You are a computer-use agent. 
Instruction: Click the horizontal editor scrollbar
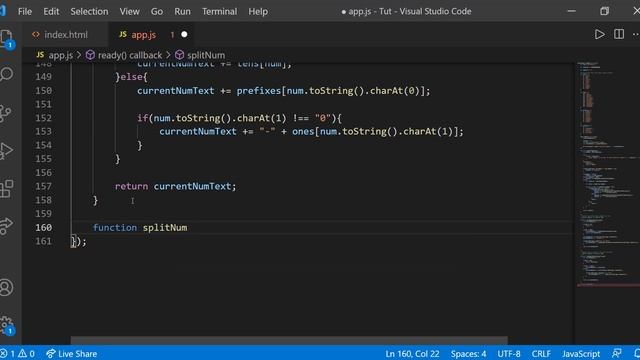[289, 340]
